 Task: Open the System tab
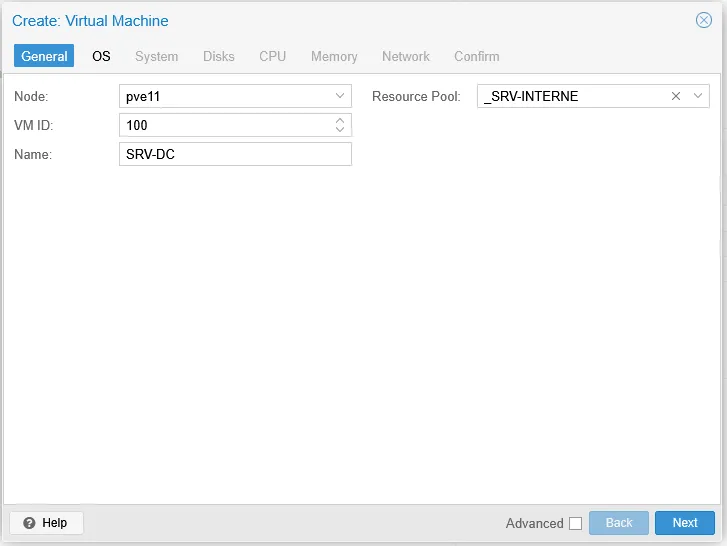(157, 56)
